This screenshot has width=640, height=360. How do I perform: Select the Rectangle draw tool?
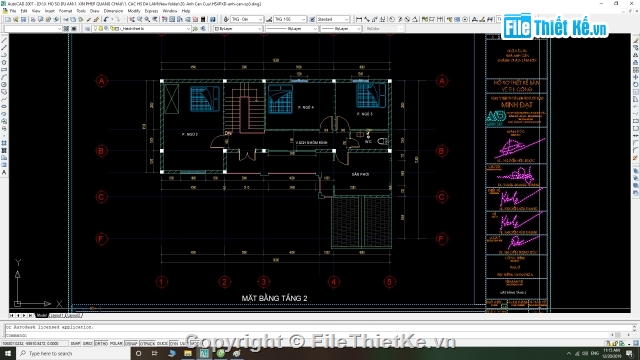pyautogui.click(x=4, y=69)
